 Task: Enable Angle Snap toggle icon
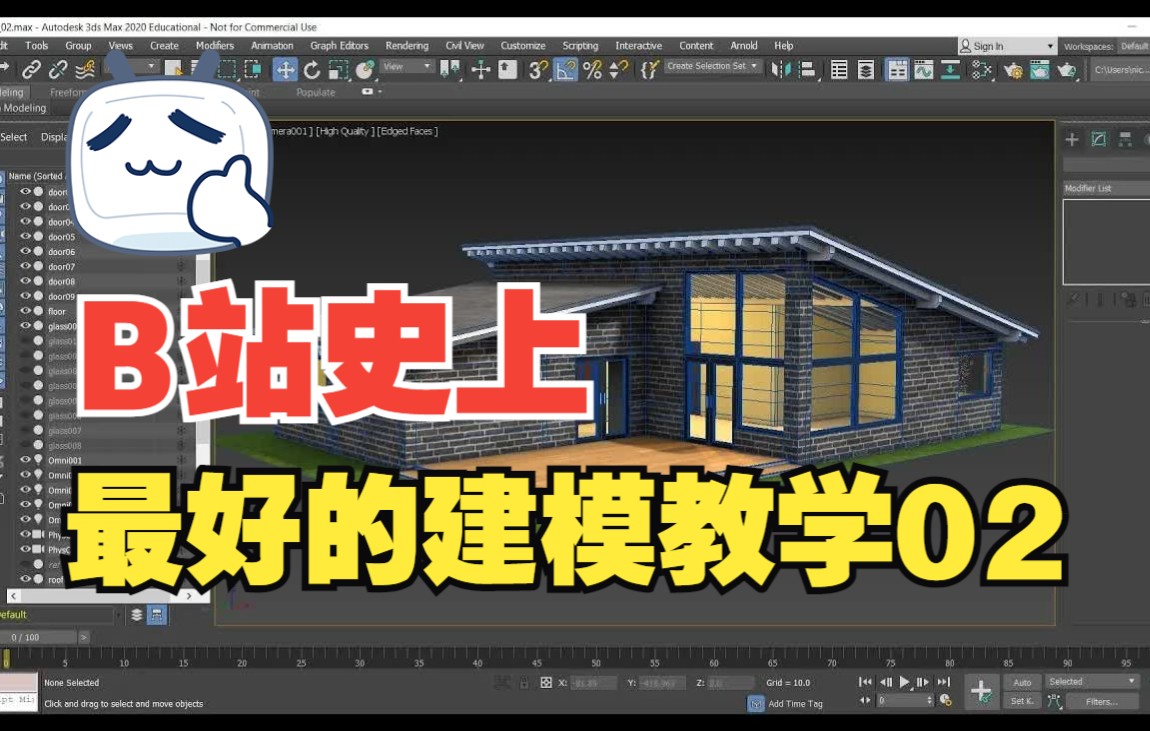[565, 70]
